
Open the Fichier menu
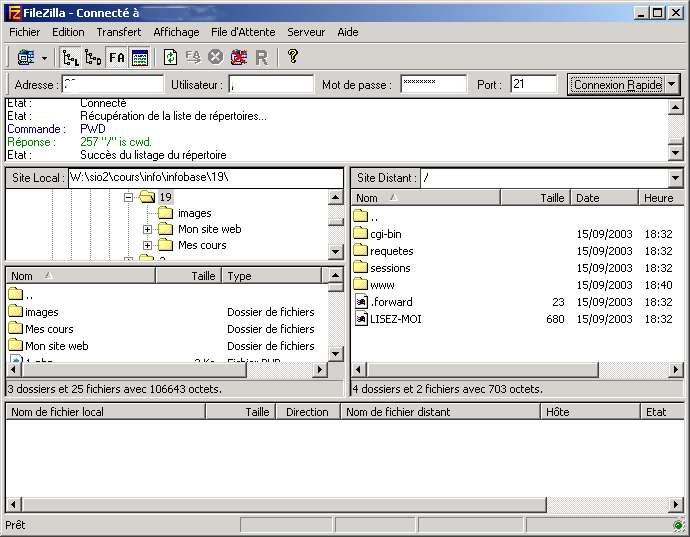pyautogui.click(x=25, y=32)
